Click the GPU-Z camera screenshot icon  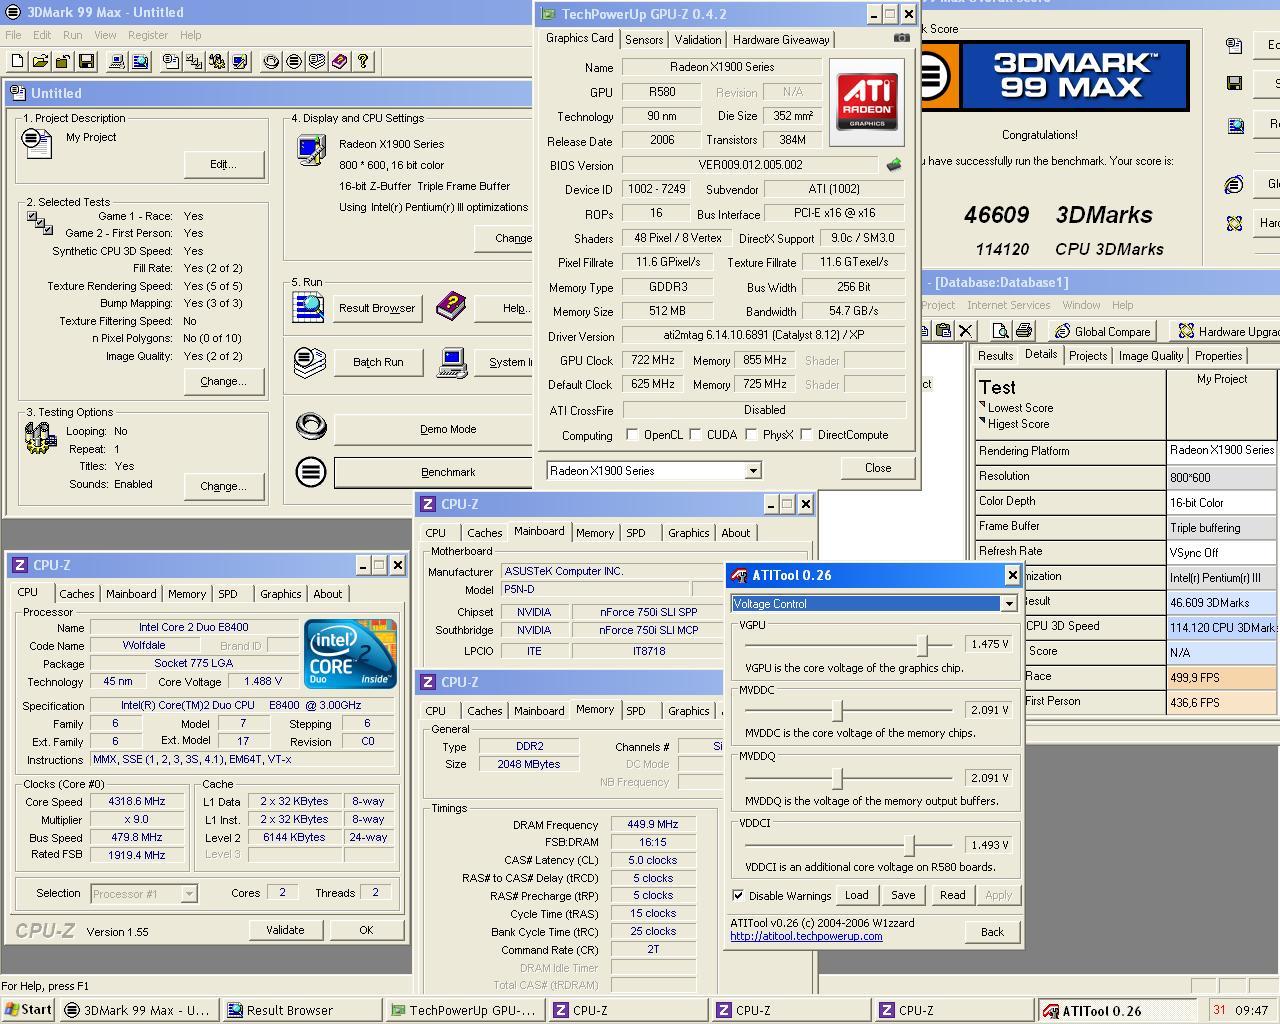pos(901,38)
